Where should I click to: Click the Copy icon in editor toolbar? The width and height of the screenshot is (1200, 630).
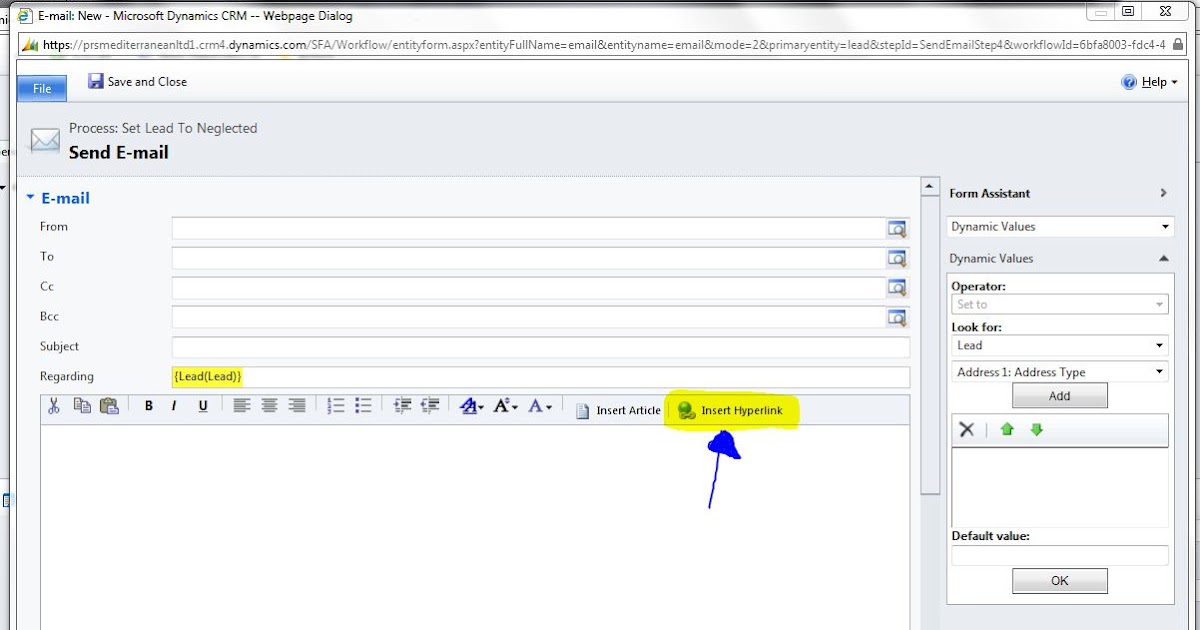[82, 406]
